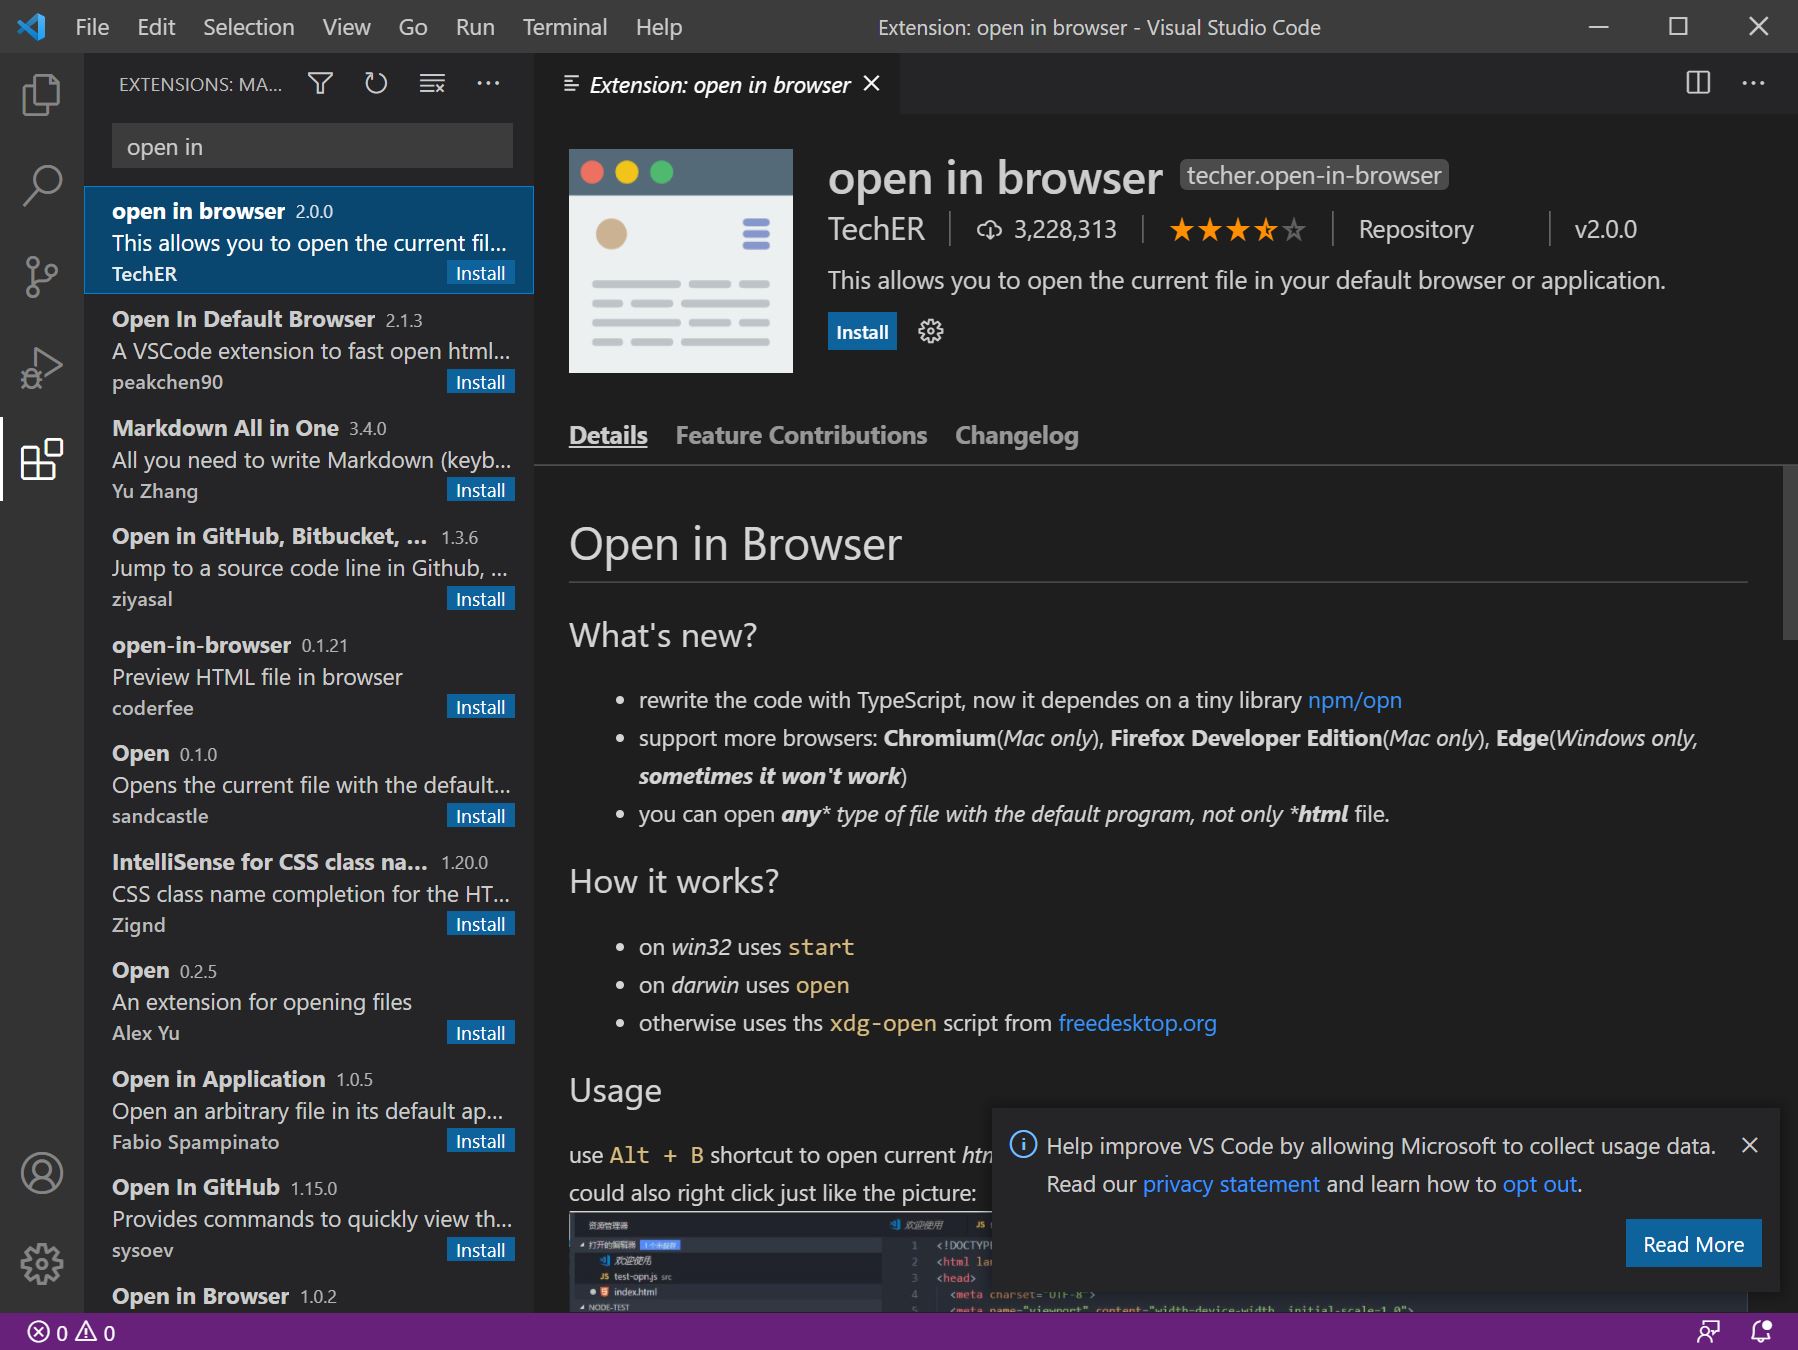Click the star rating of the extension
Image resolution: width=1798 pixels, height=1350 pixels.
(x=1238, y=230)
